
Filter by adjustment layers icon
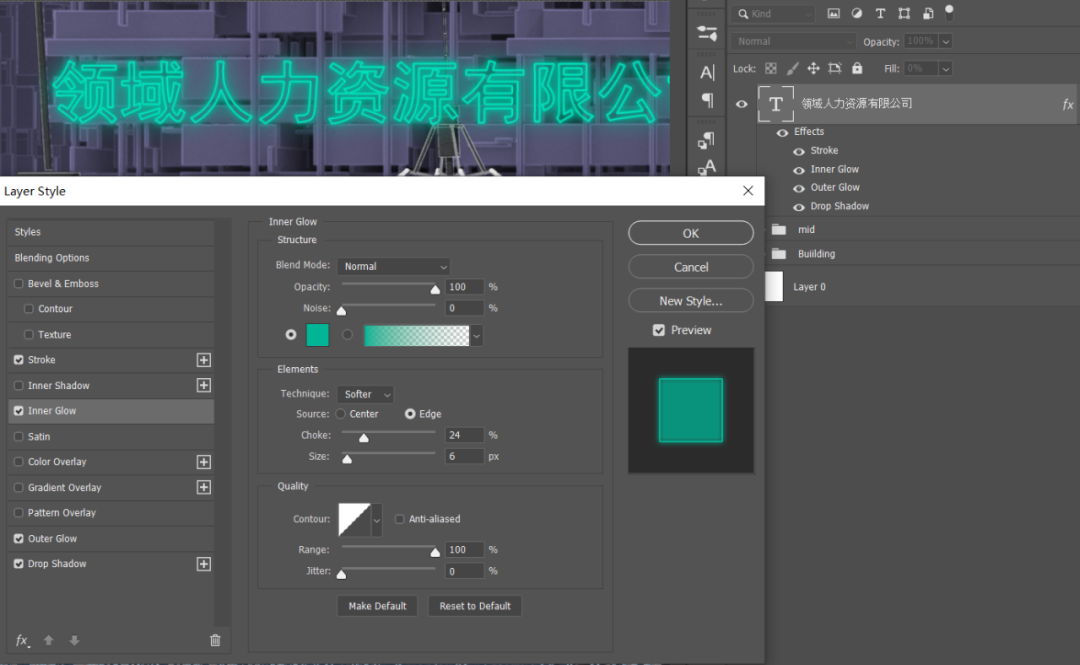(x=857, y=14)
